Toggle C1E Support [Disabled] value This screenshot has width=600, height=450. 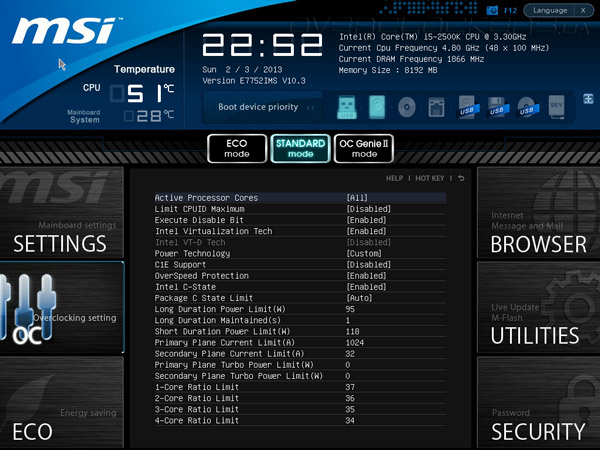click(368, 265)
